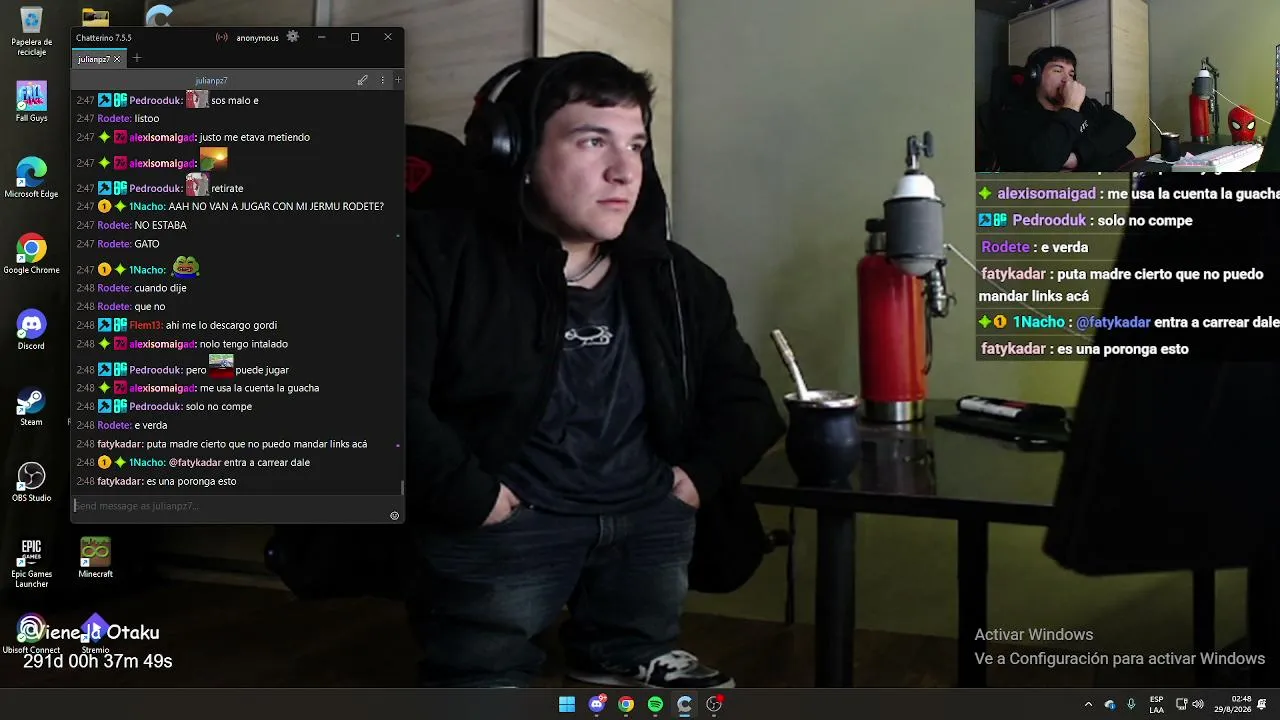Click message 'me usa la cuenta la guacha' in Chatterino
This screenshot has width=1280, height=720.
[x=260, y=389]
